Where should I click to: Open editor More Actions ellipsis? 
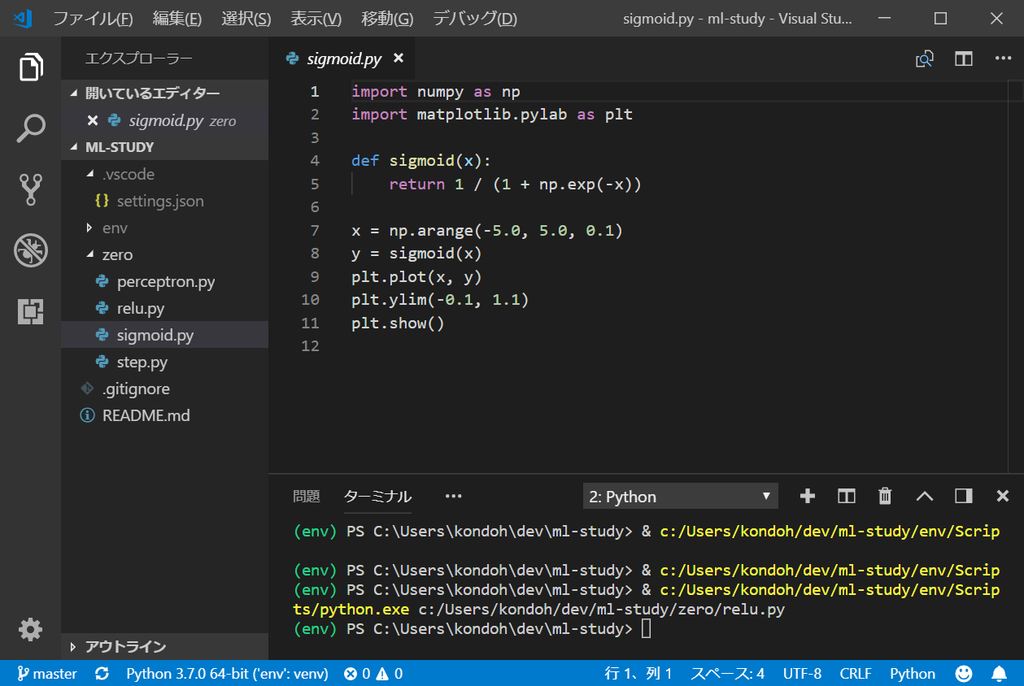click(x=1003, y=59)
